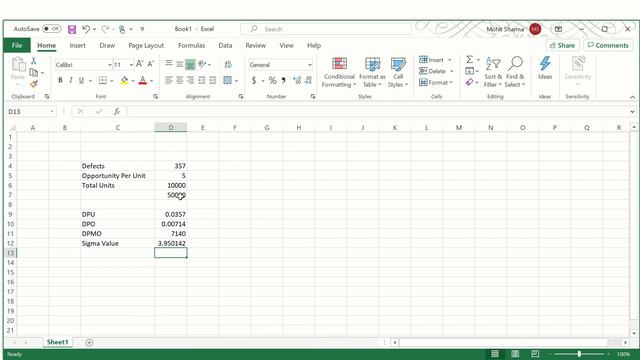
Task: Click the zoom slider handle
Action: click(579, 354)
